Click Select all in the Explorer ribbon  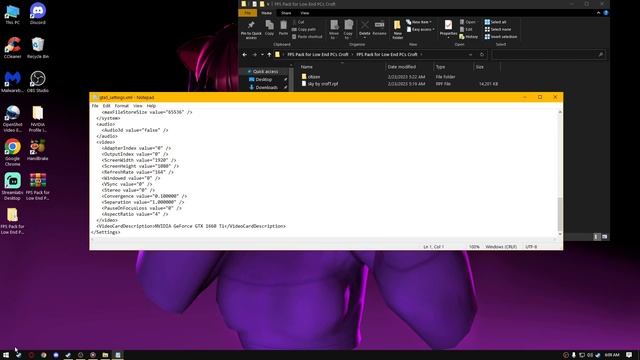(496, 22)
